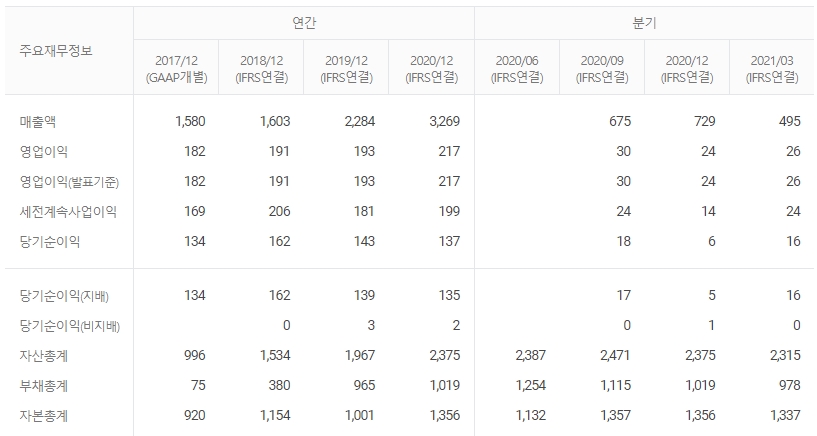The width and height of the screenshot is (817, 436).
Task: Click 당기순이익 row value 6 for quarterly 2020/12
Action: pos(712,241)
